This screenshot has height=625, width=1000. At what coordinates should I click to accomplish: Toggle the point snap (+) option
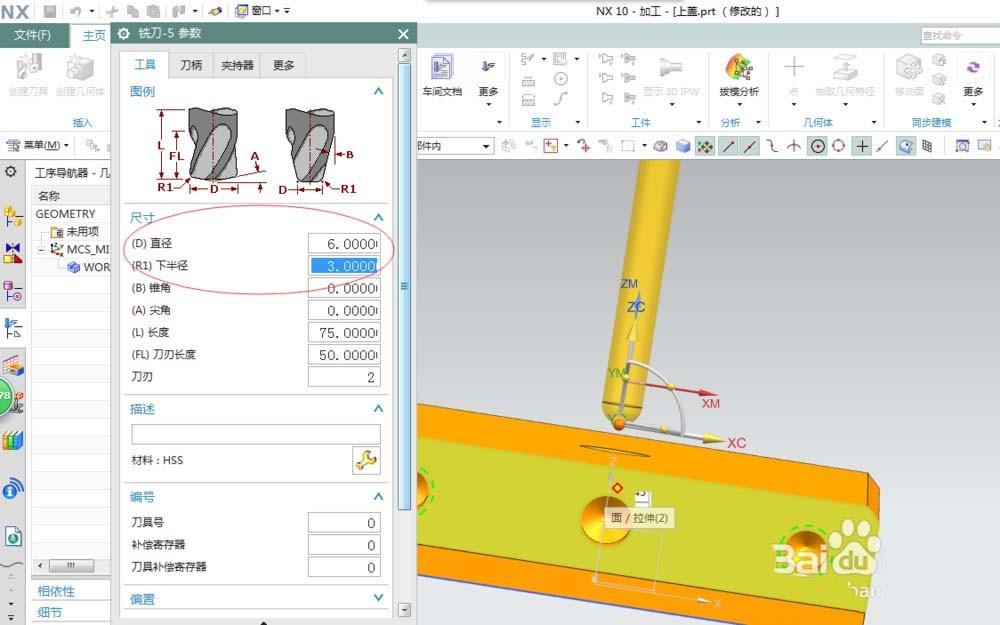pos(862,146)
